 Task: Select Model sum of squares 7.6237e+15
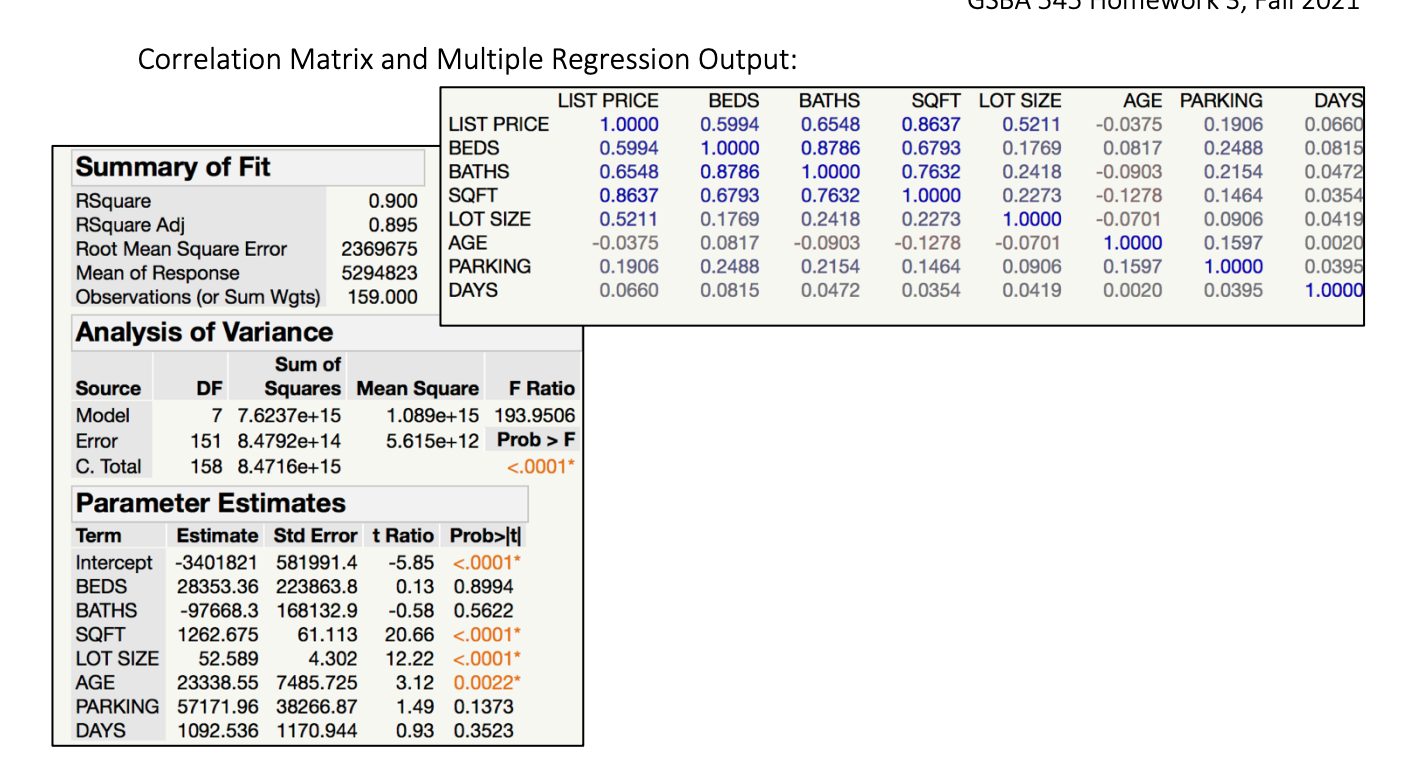[x=287, y=415]
